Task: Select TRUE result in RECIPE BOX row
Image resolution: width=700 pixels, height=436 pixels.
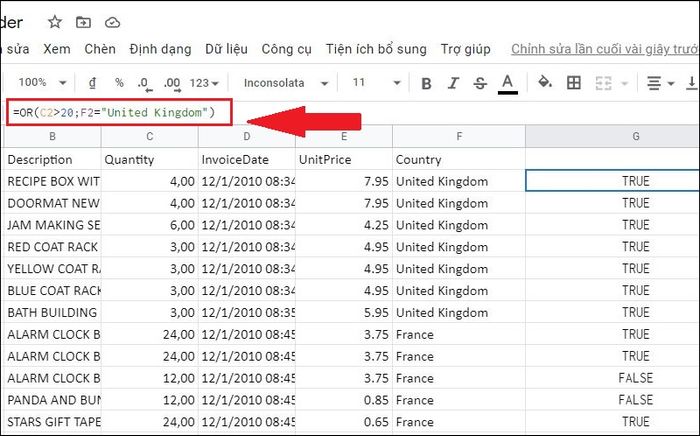Action: pos(612,181)
